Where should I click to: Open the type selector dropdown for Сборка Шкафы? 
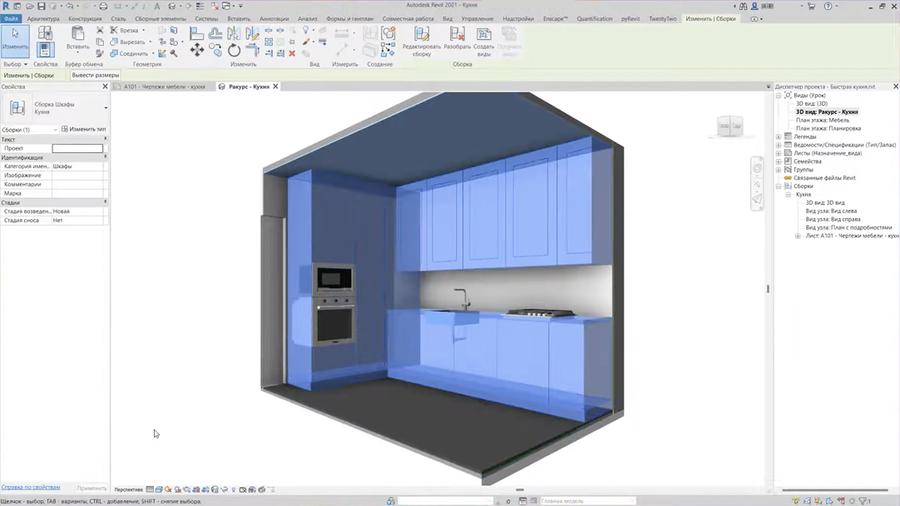(x=106, y=108)
